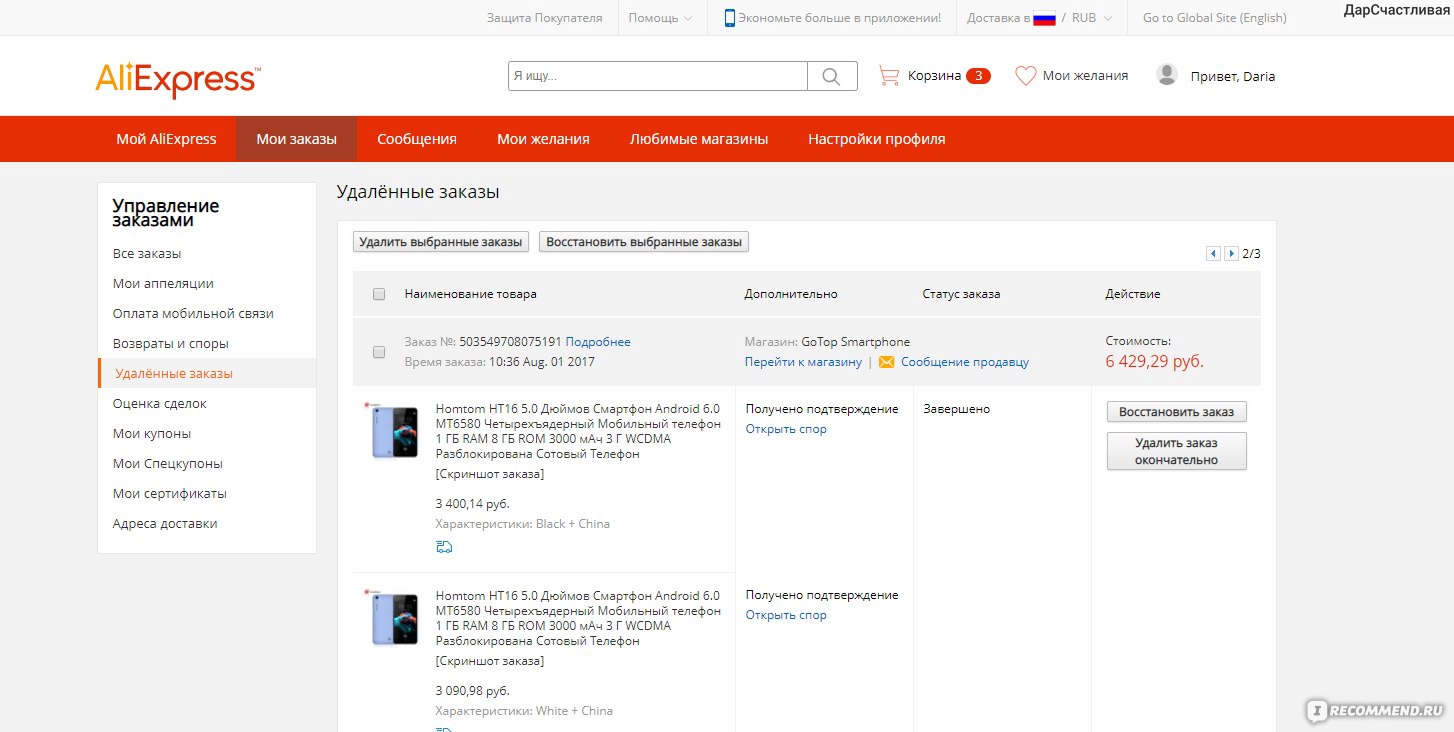This screenshot has height=732, width=1454.
Task: Open White Homtom HT16 product title
Action: [x=578, y=618]
